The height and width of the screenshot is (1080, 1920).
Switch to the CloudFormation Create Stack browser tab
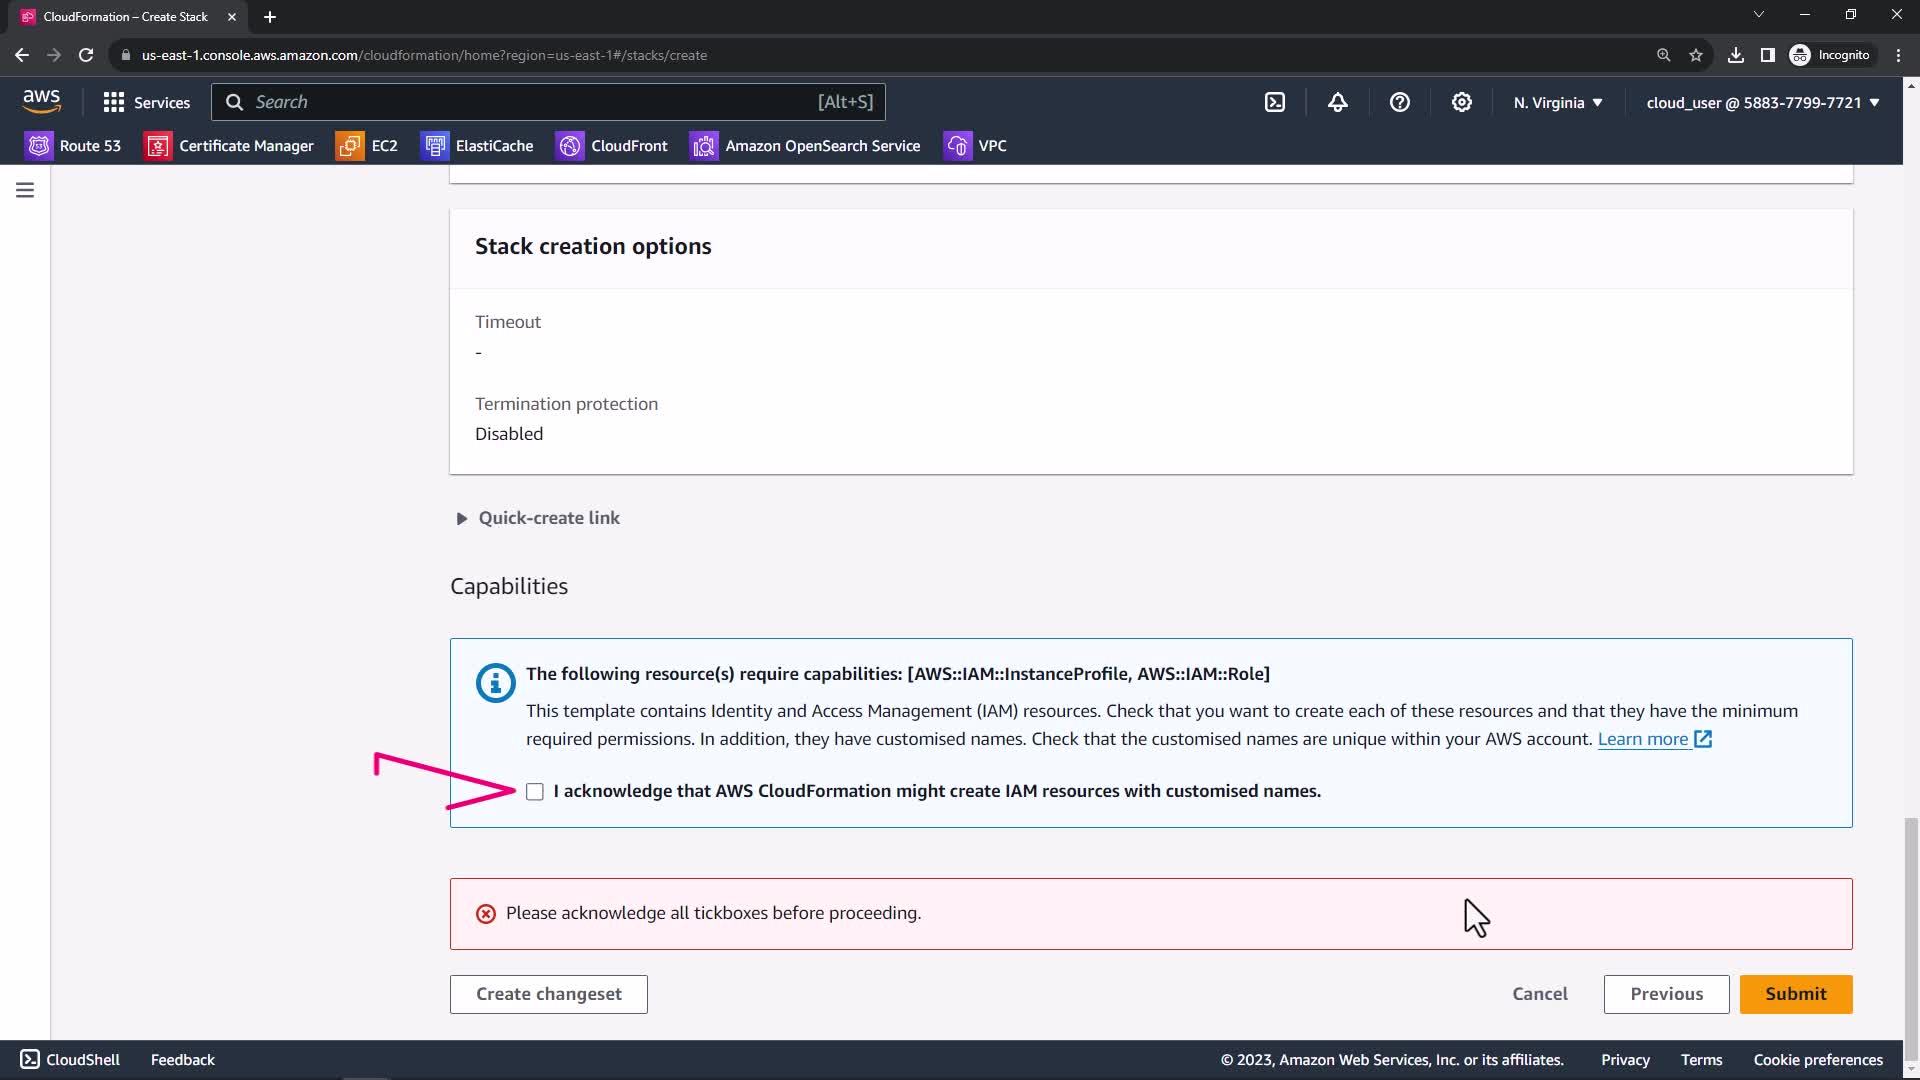click(125, 17)
